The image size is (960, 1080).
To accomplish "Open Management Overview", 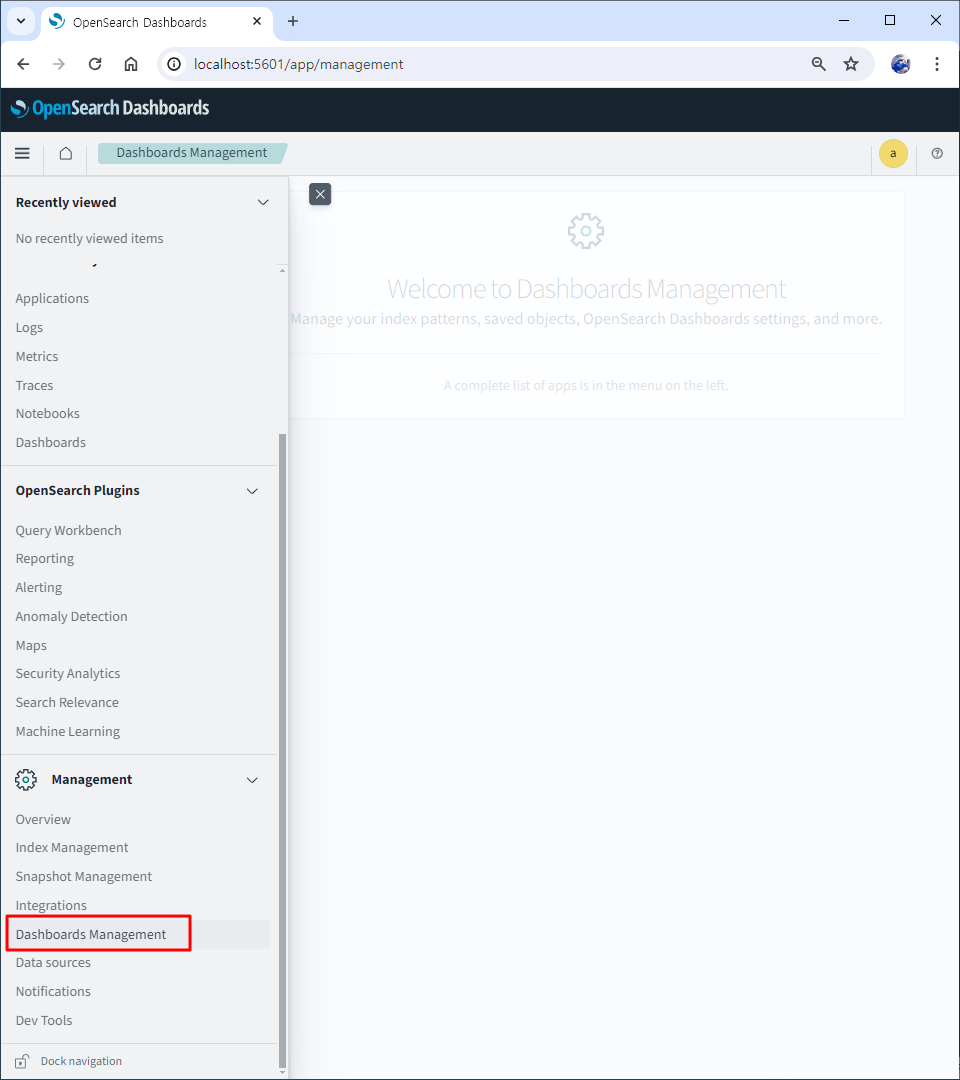I will pos(43,820).
